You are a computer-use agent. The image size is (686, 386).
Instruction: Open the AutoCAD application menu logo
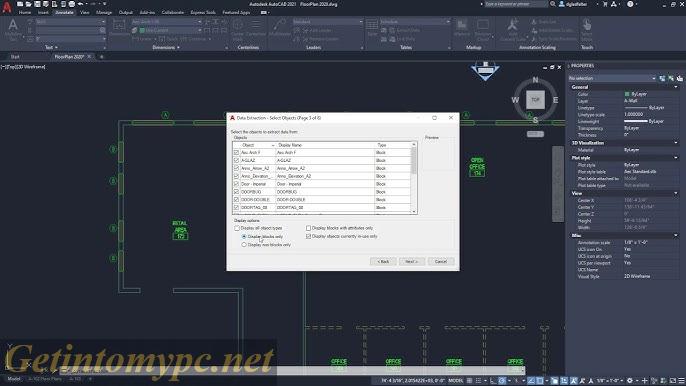tap(7, 7)
